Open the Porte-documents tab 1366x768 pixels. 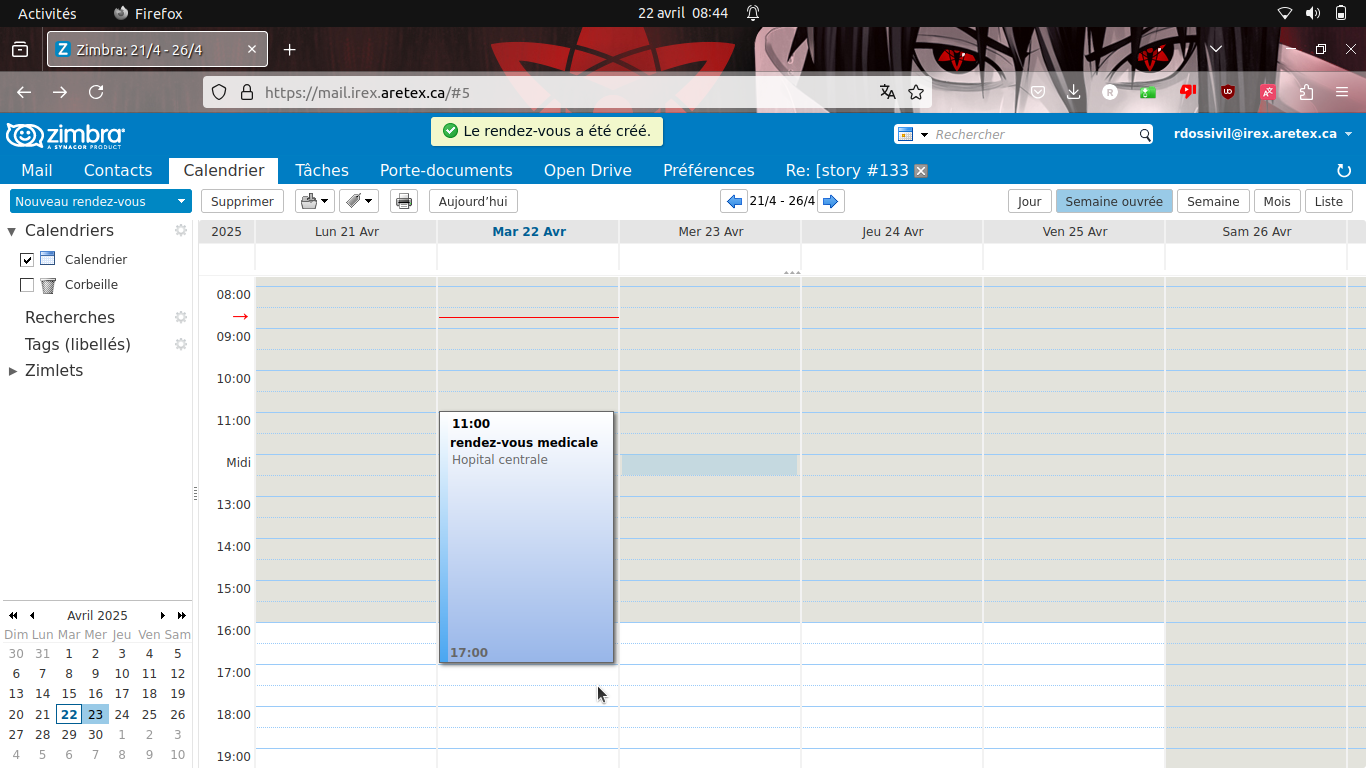446,170
